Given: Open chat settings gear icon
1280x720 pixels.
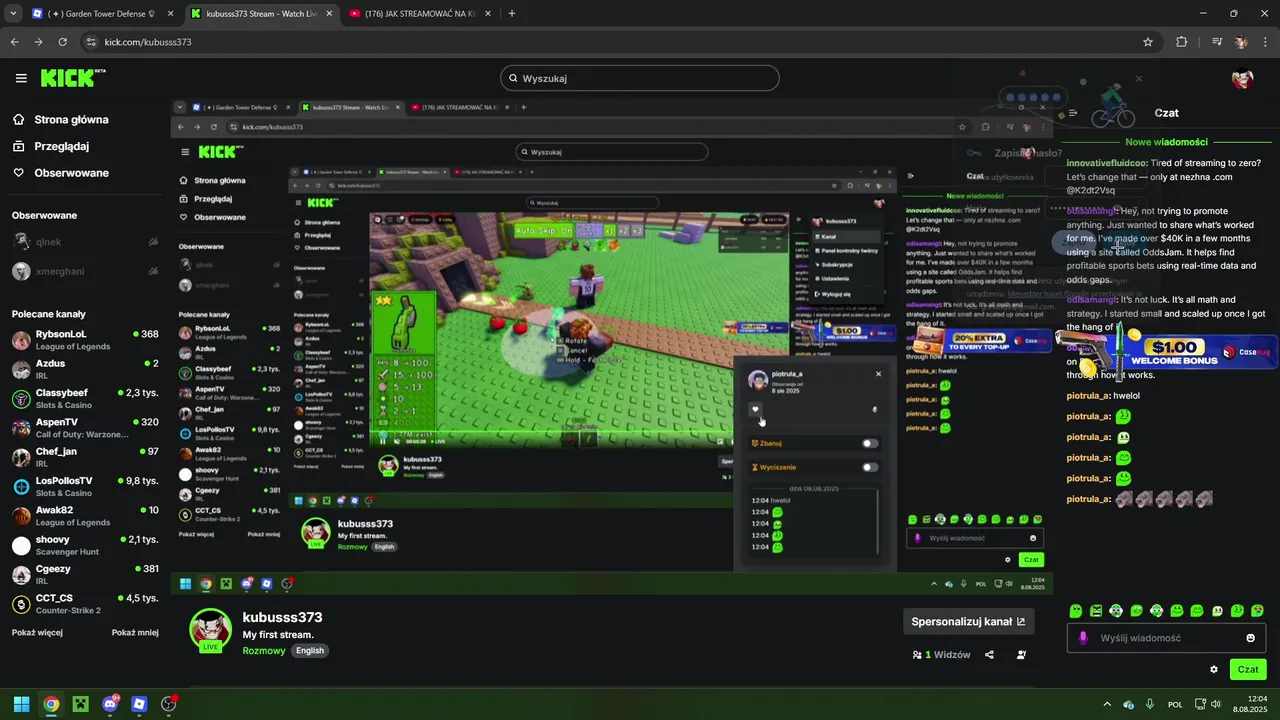Looking at the screenshot, I should 1214,670.
